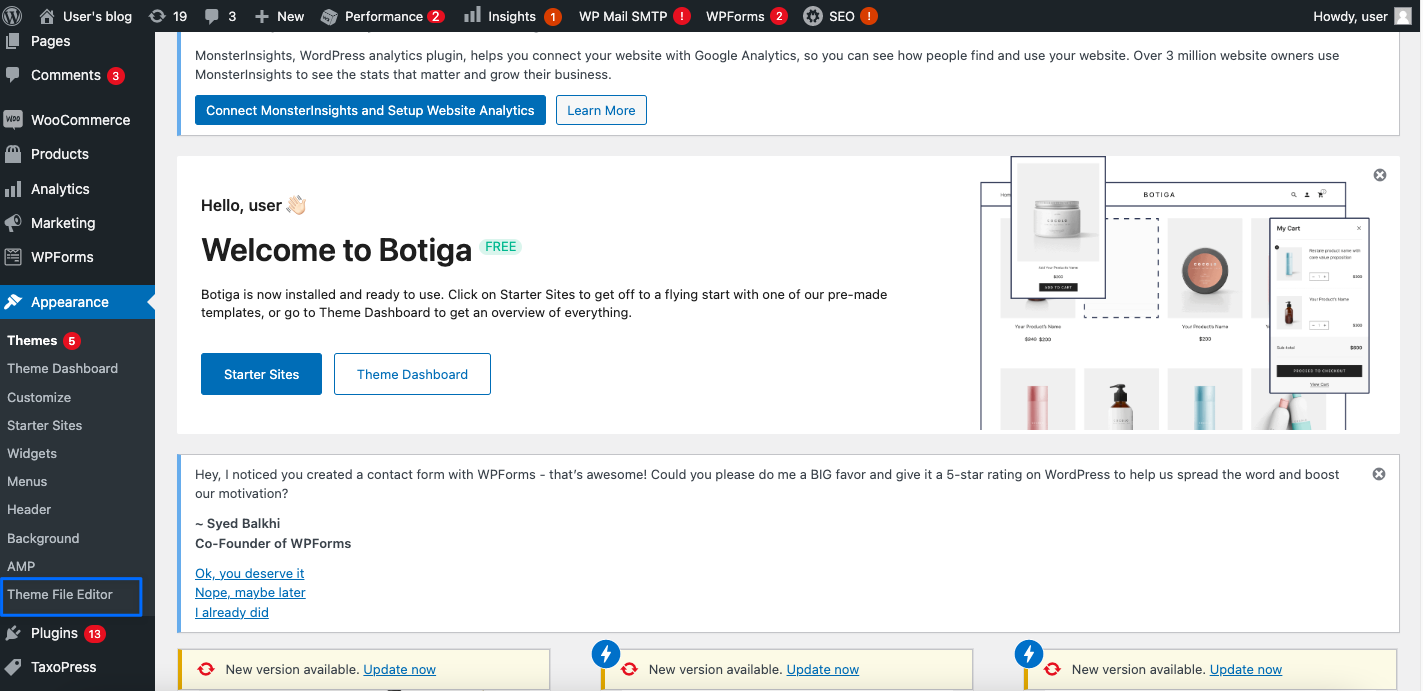Screen dimensions: 1423x691
Task: Click Update now in the rightmost notice
Action: 1246,670
